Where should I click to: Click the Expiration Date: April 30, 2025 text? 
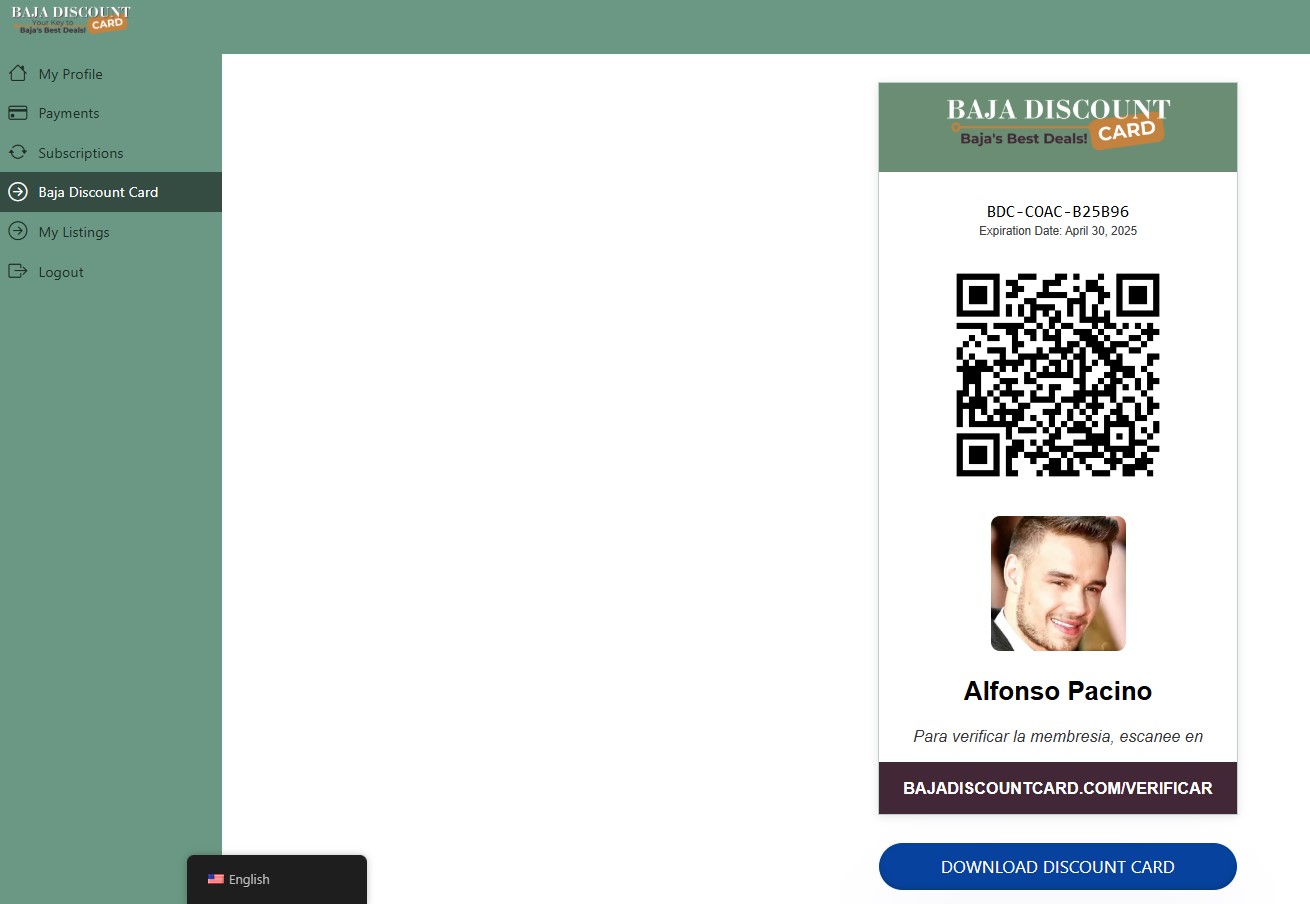(x=1058, y=231)
